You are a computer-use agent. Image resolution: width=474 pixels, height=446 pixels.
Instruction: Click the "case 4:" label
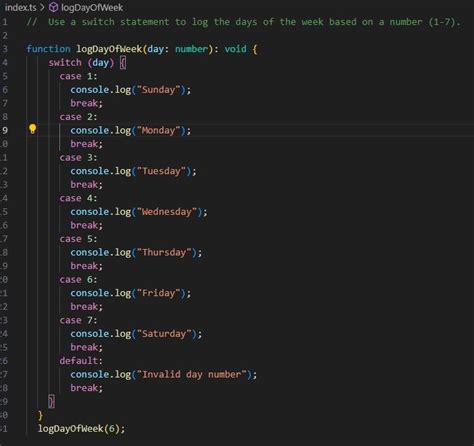click(x=78, y=198)
